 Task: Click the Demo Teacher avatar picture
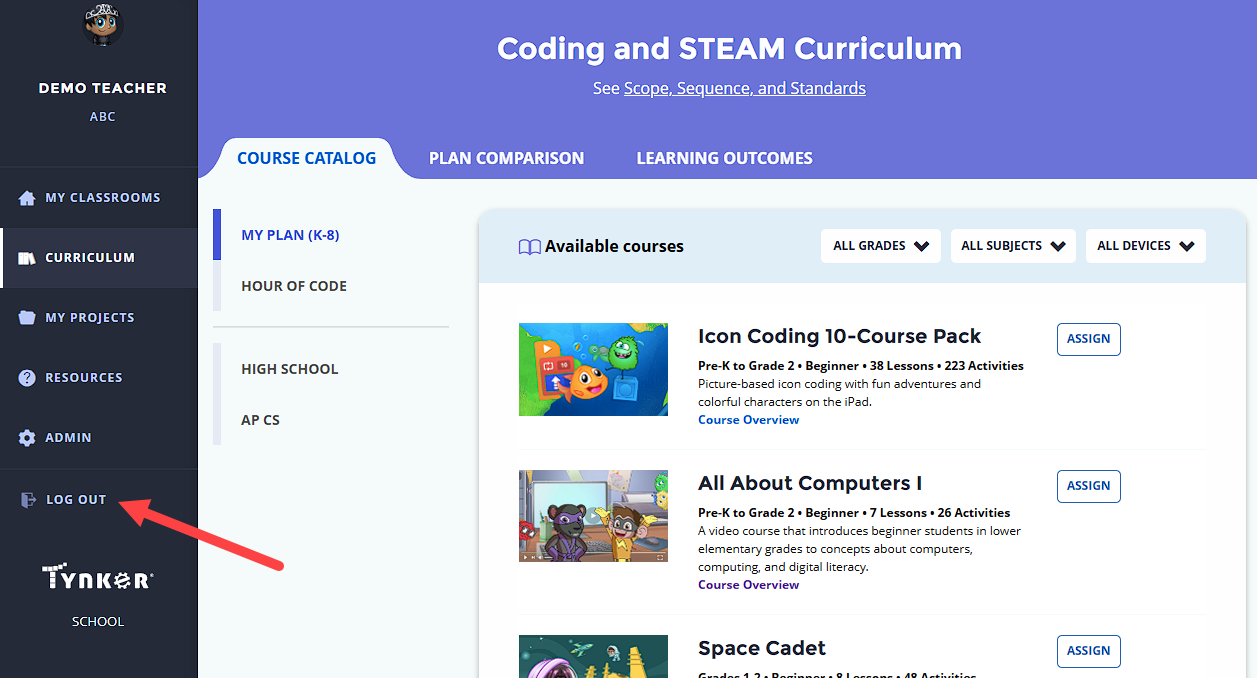point(102,25)
